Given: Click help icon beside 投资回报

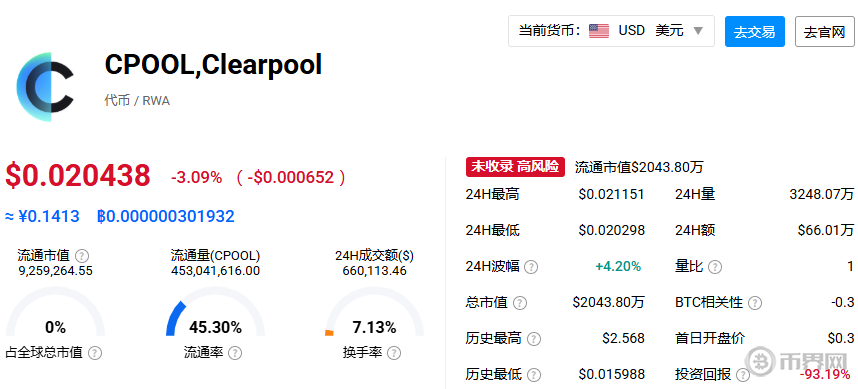Looking at the screenshot, I should [743, 375].
